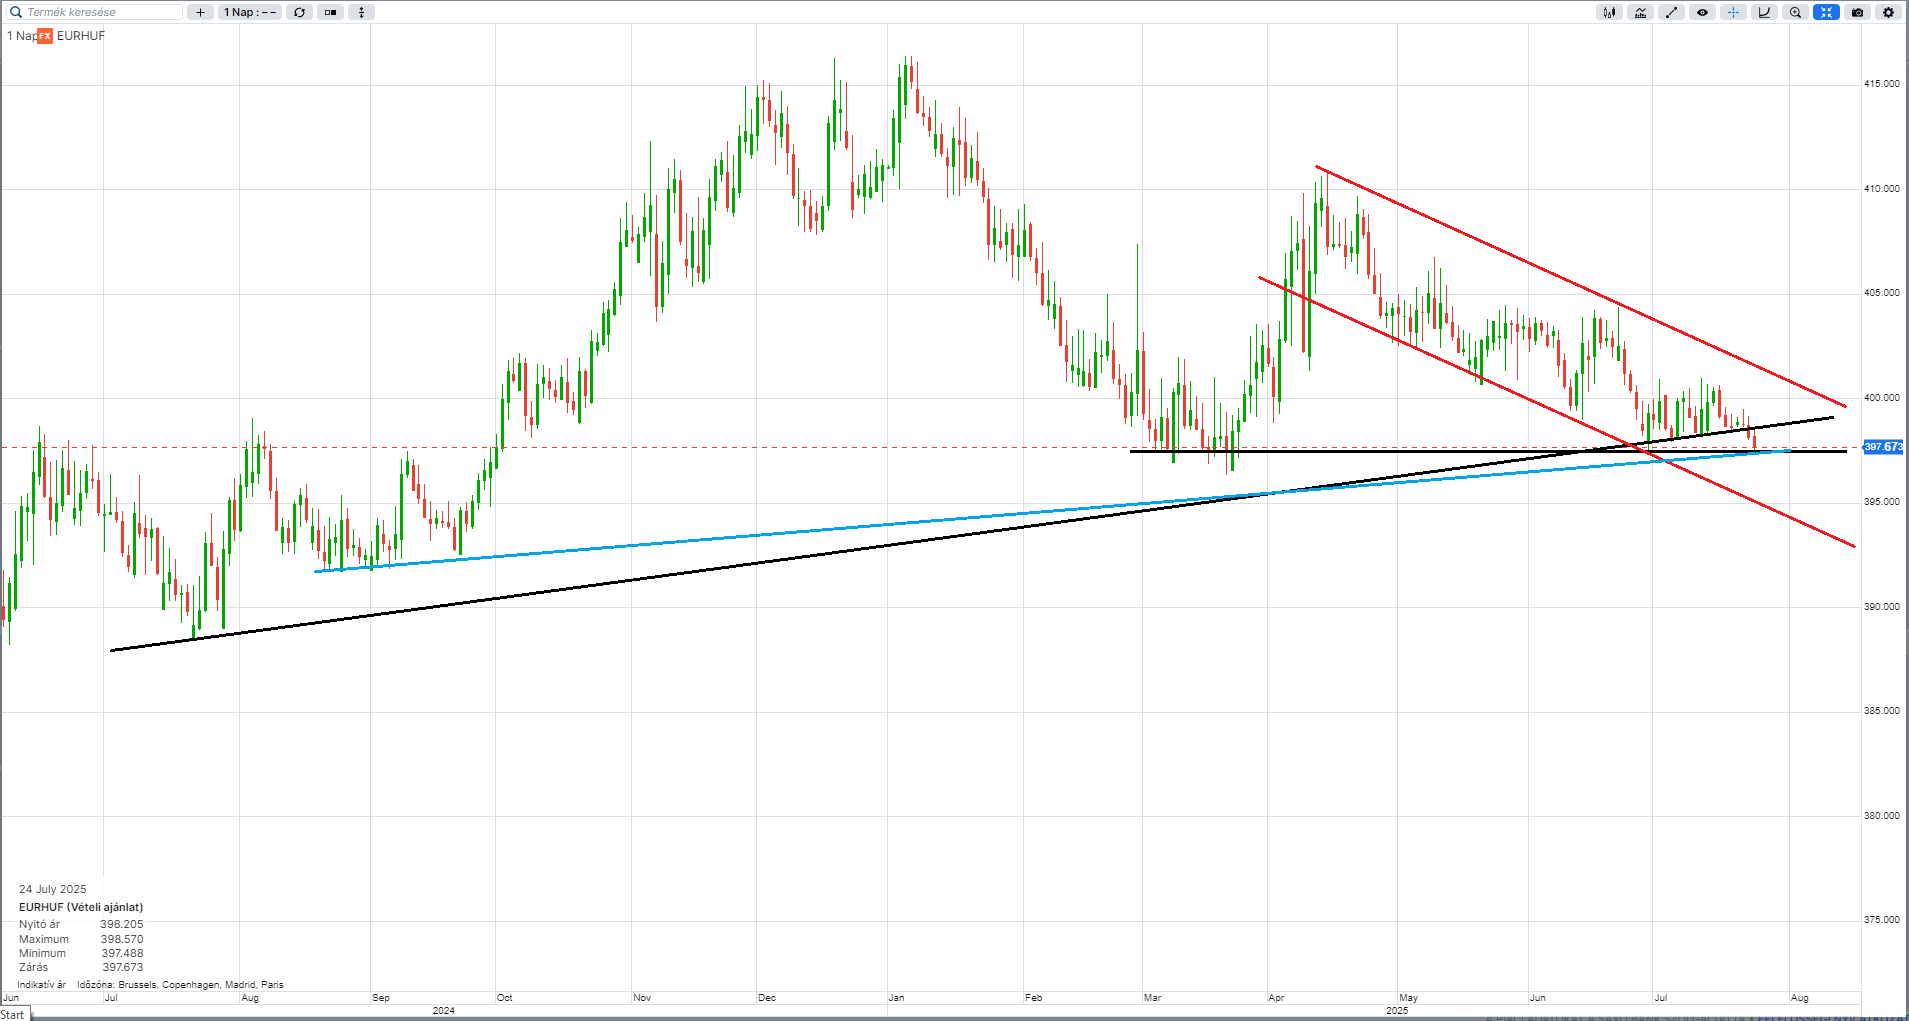Viewport: 1909px width, 1021px height.
Task: Toggle the crosshair cursor button
Action: [x=1734, y=12]
